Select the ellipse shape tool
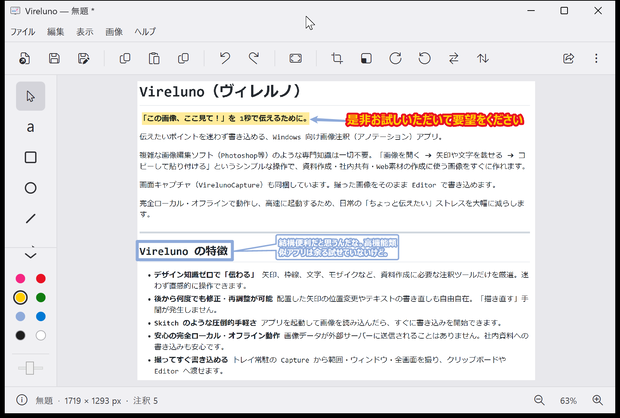This screenshot has width=620, height=418. 30,188
